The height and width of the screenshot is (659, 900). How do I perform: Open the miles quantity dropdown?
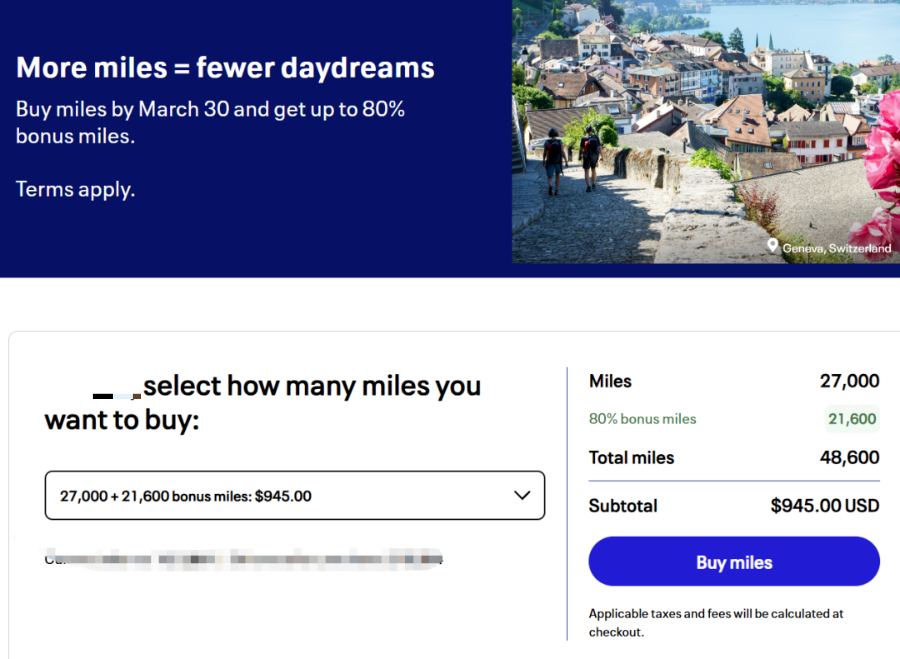294,495
